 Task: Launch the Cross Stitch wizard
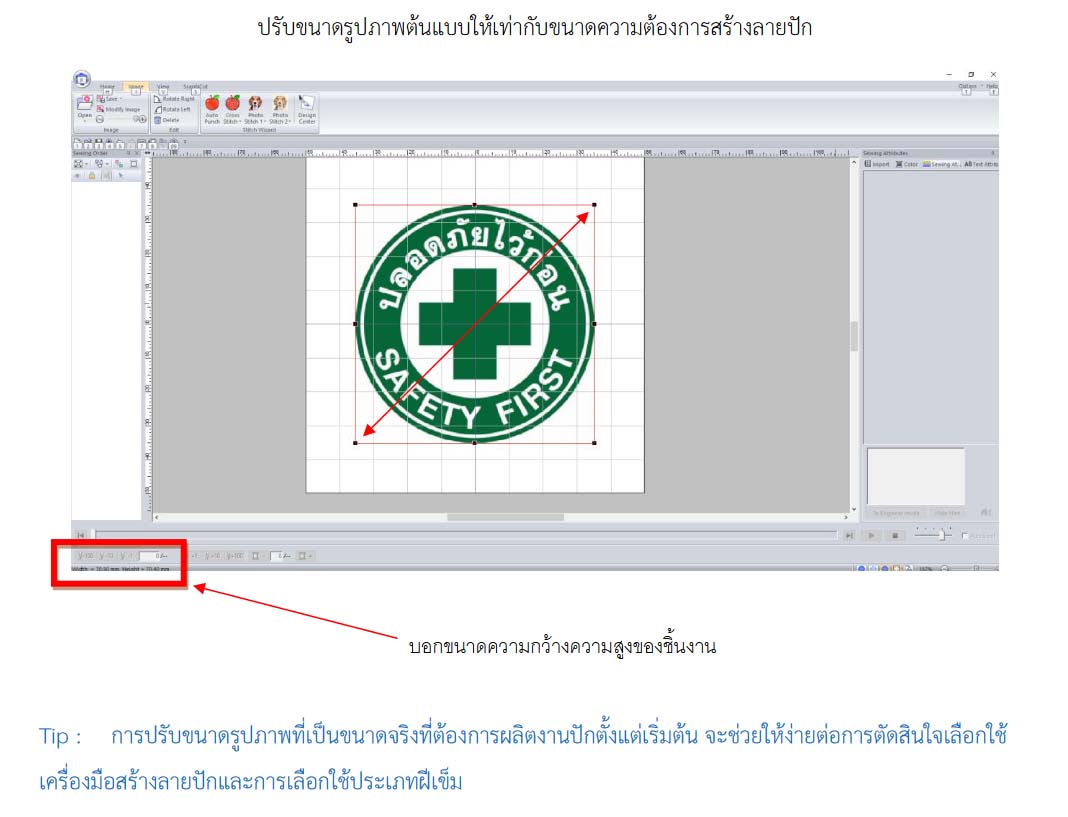(233, 109)
